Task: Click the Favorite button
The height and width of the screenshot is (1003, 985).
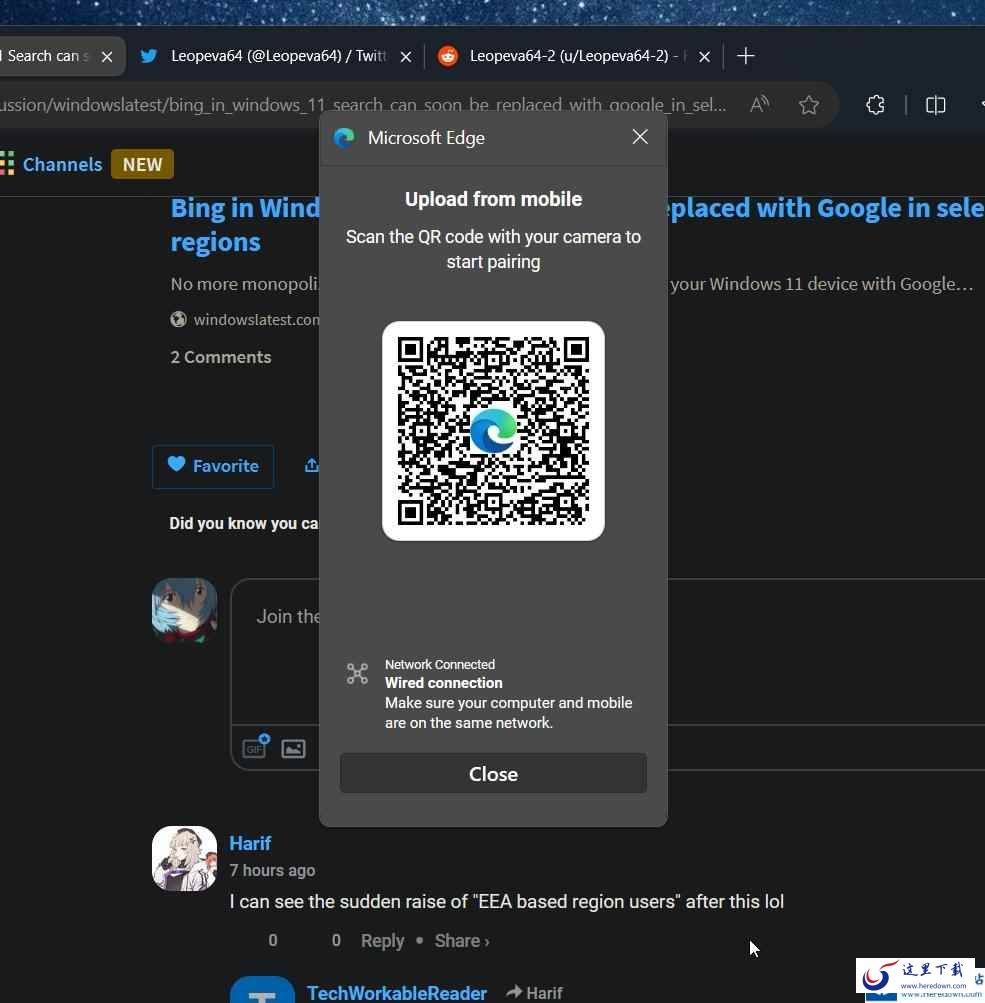Action: (213, 466)
